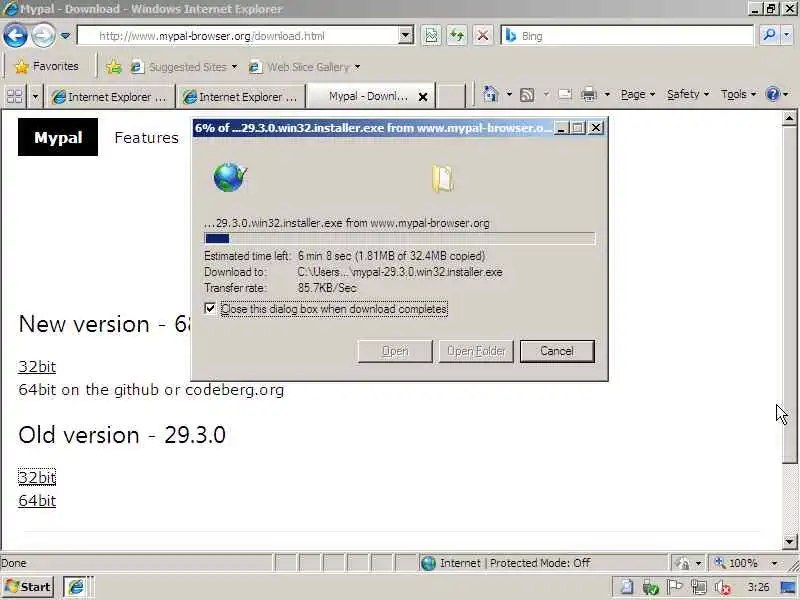Screen dimensions: 800x600
Task: Click the Help question mark icon
Action: (x=773, y=94)
